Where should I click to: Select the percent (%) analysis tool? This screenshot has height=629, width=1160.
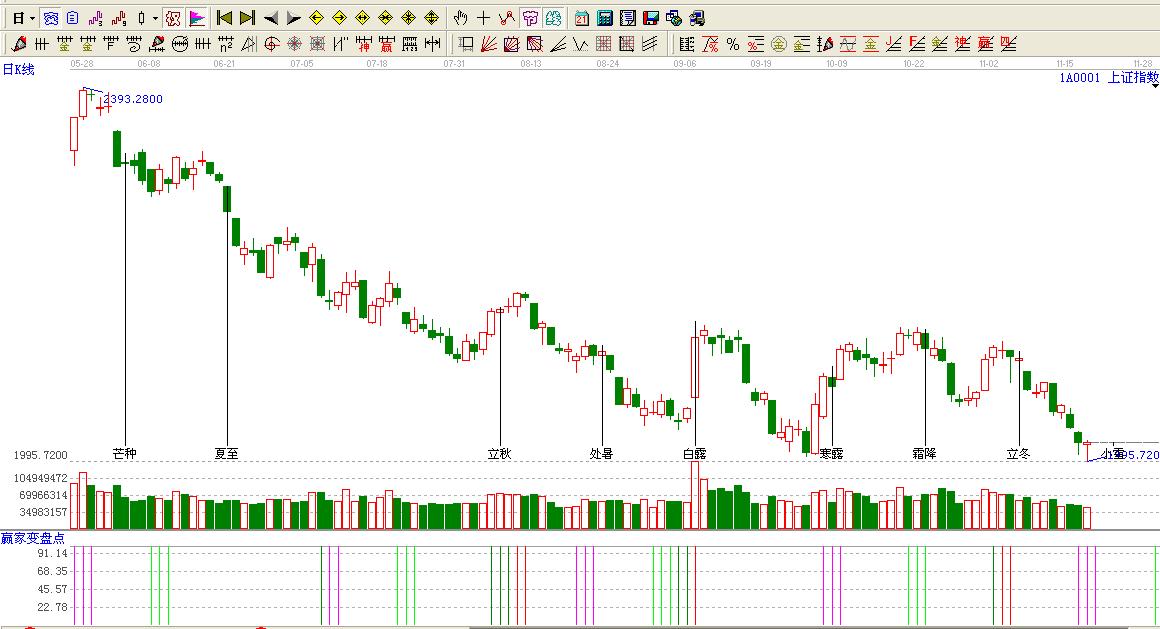[x=732, y=44]
